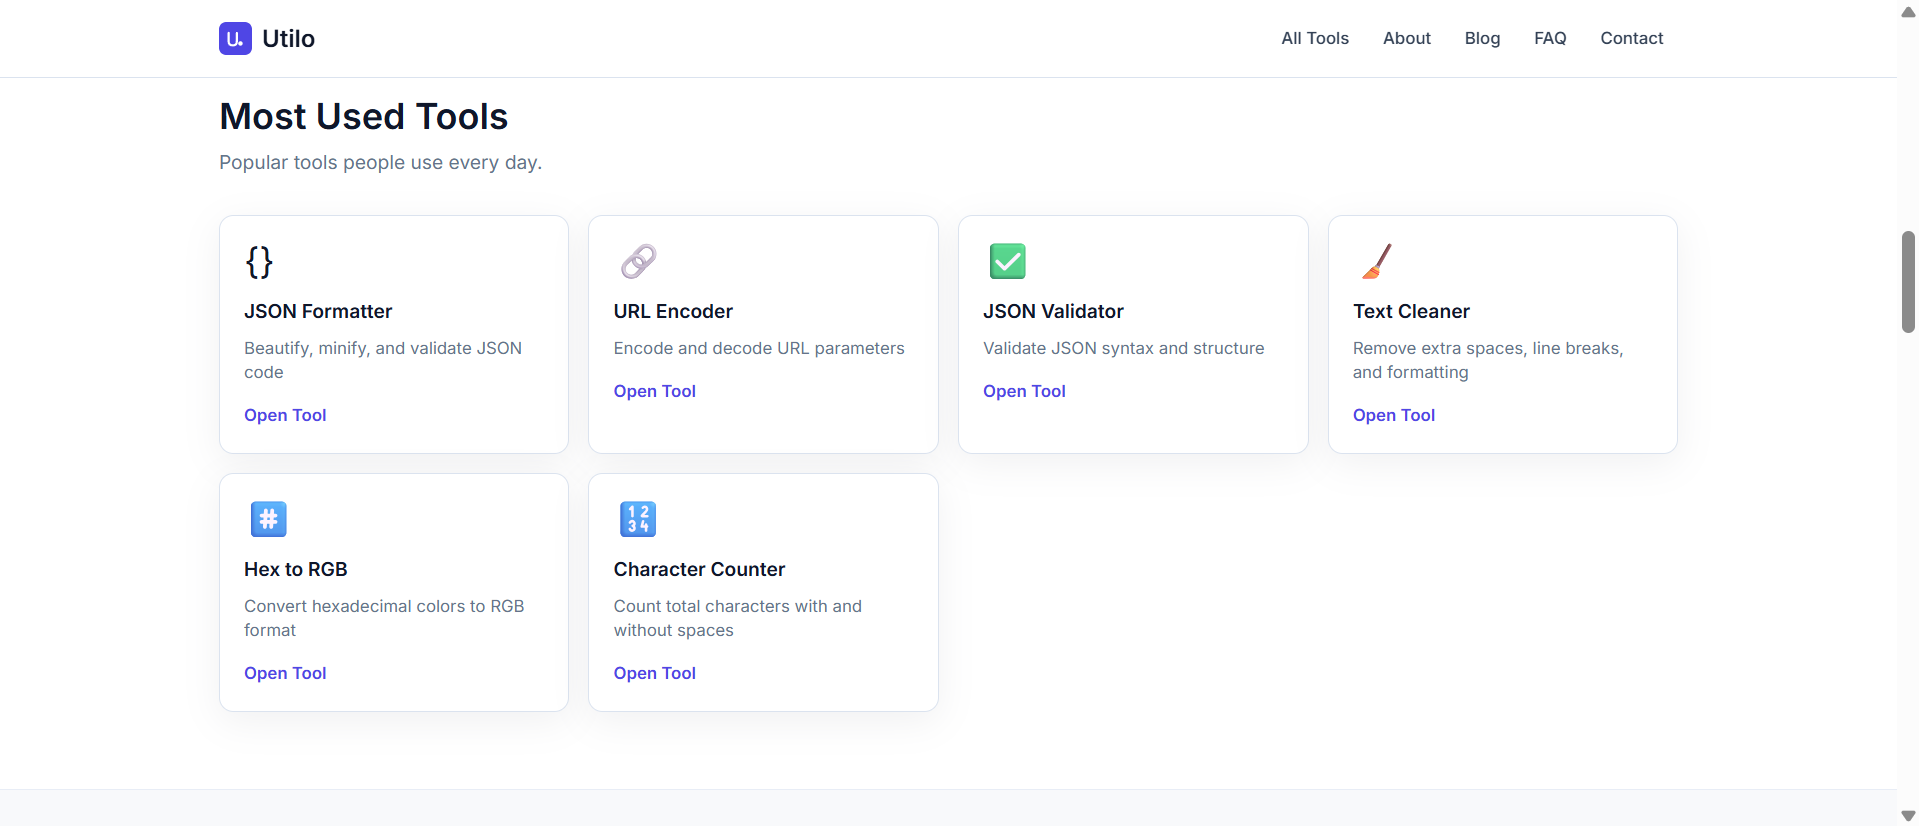Screen dimensions: 1919x826
Task: Click the JSON Validator card title
Action: point(1053,311)
